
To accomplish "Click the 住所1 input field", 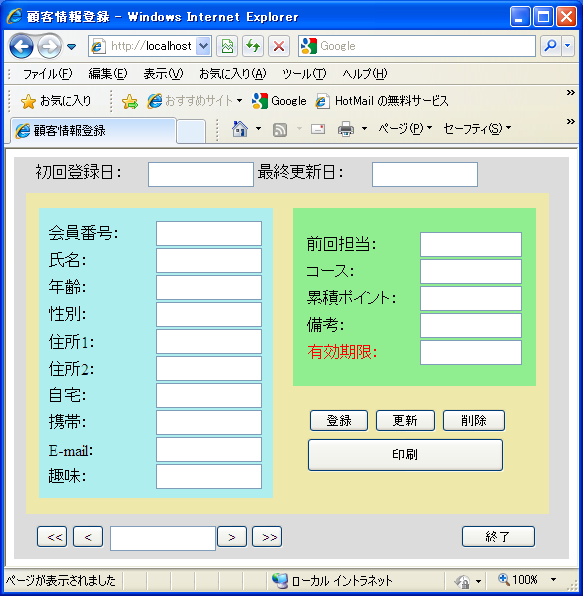I will (x=209, y=342).
